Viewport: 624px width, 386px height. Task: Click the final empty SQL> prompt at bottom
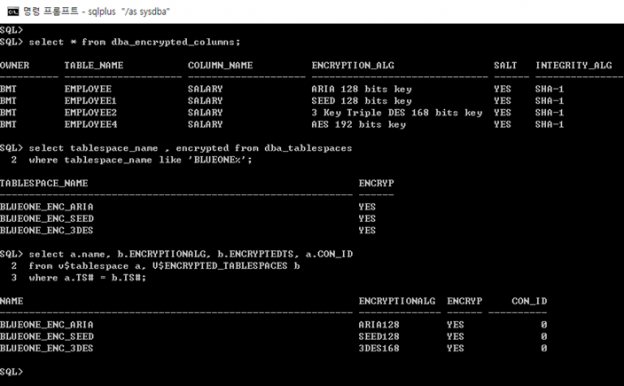pos(12,372)
